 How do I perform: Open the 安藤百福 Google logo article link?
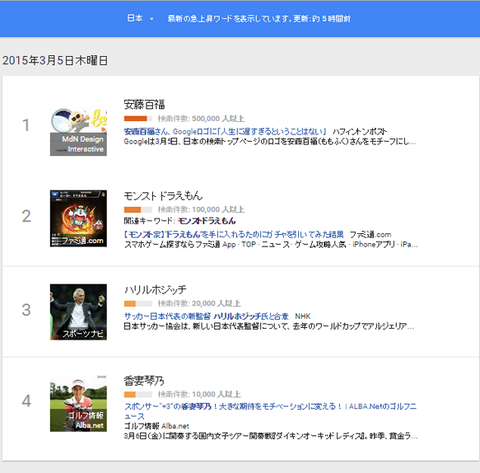pos(225,131)
